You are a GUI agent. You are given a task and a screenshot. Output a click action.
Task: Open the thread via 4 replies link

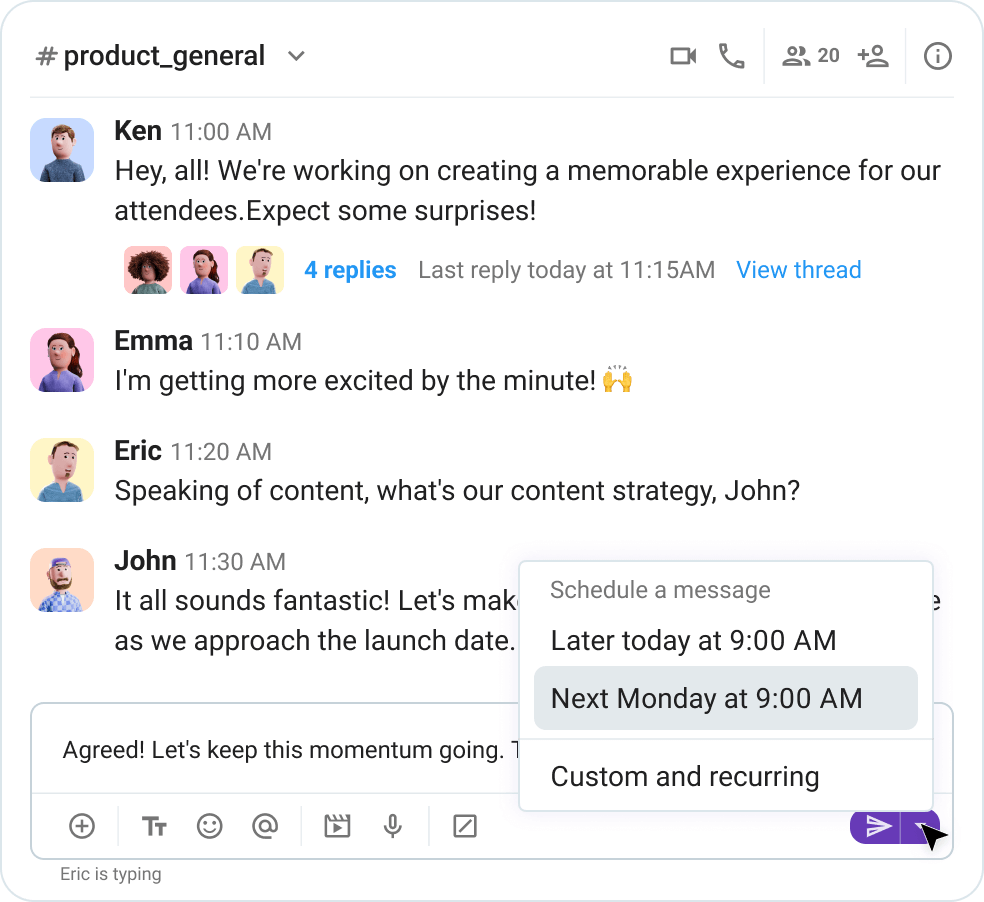(x=350, y=270)
